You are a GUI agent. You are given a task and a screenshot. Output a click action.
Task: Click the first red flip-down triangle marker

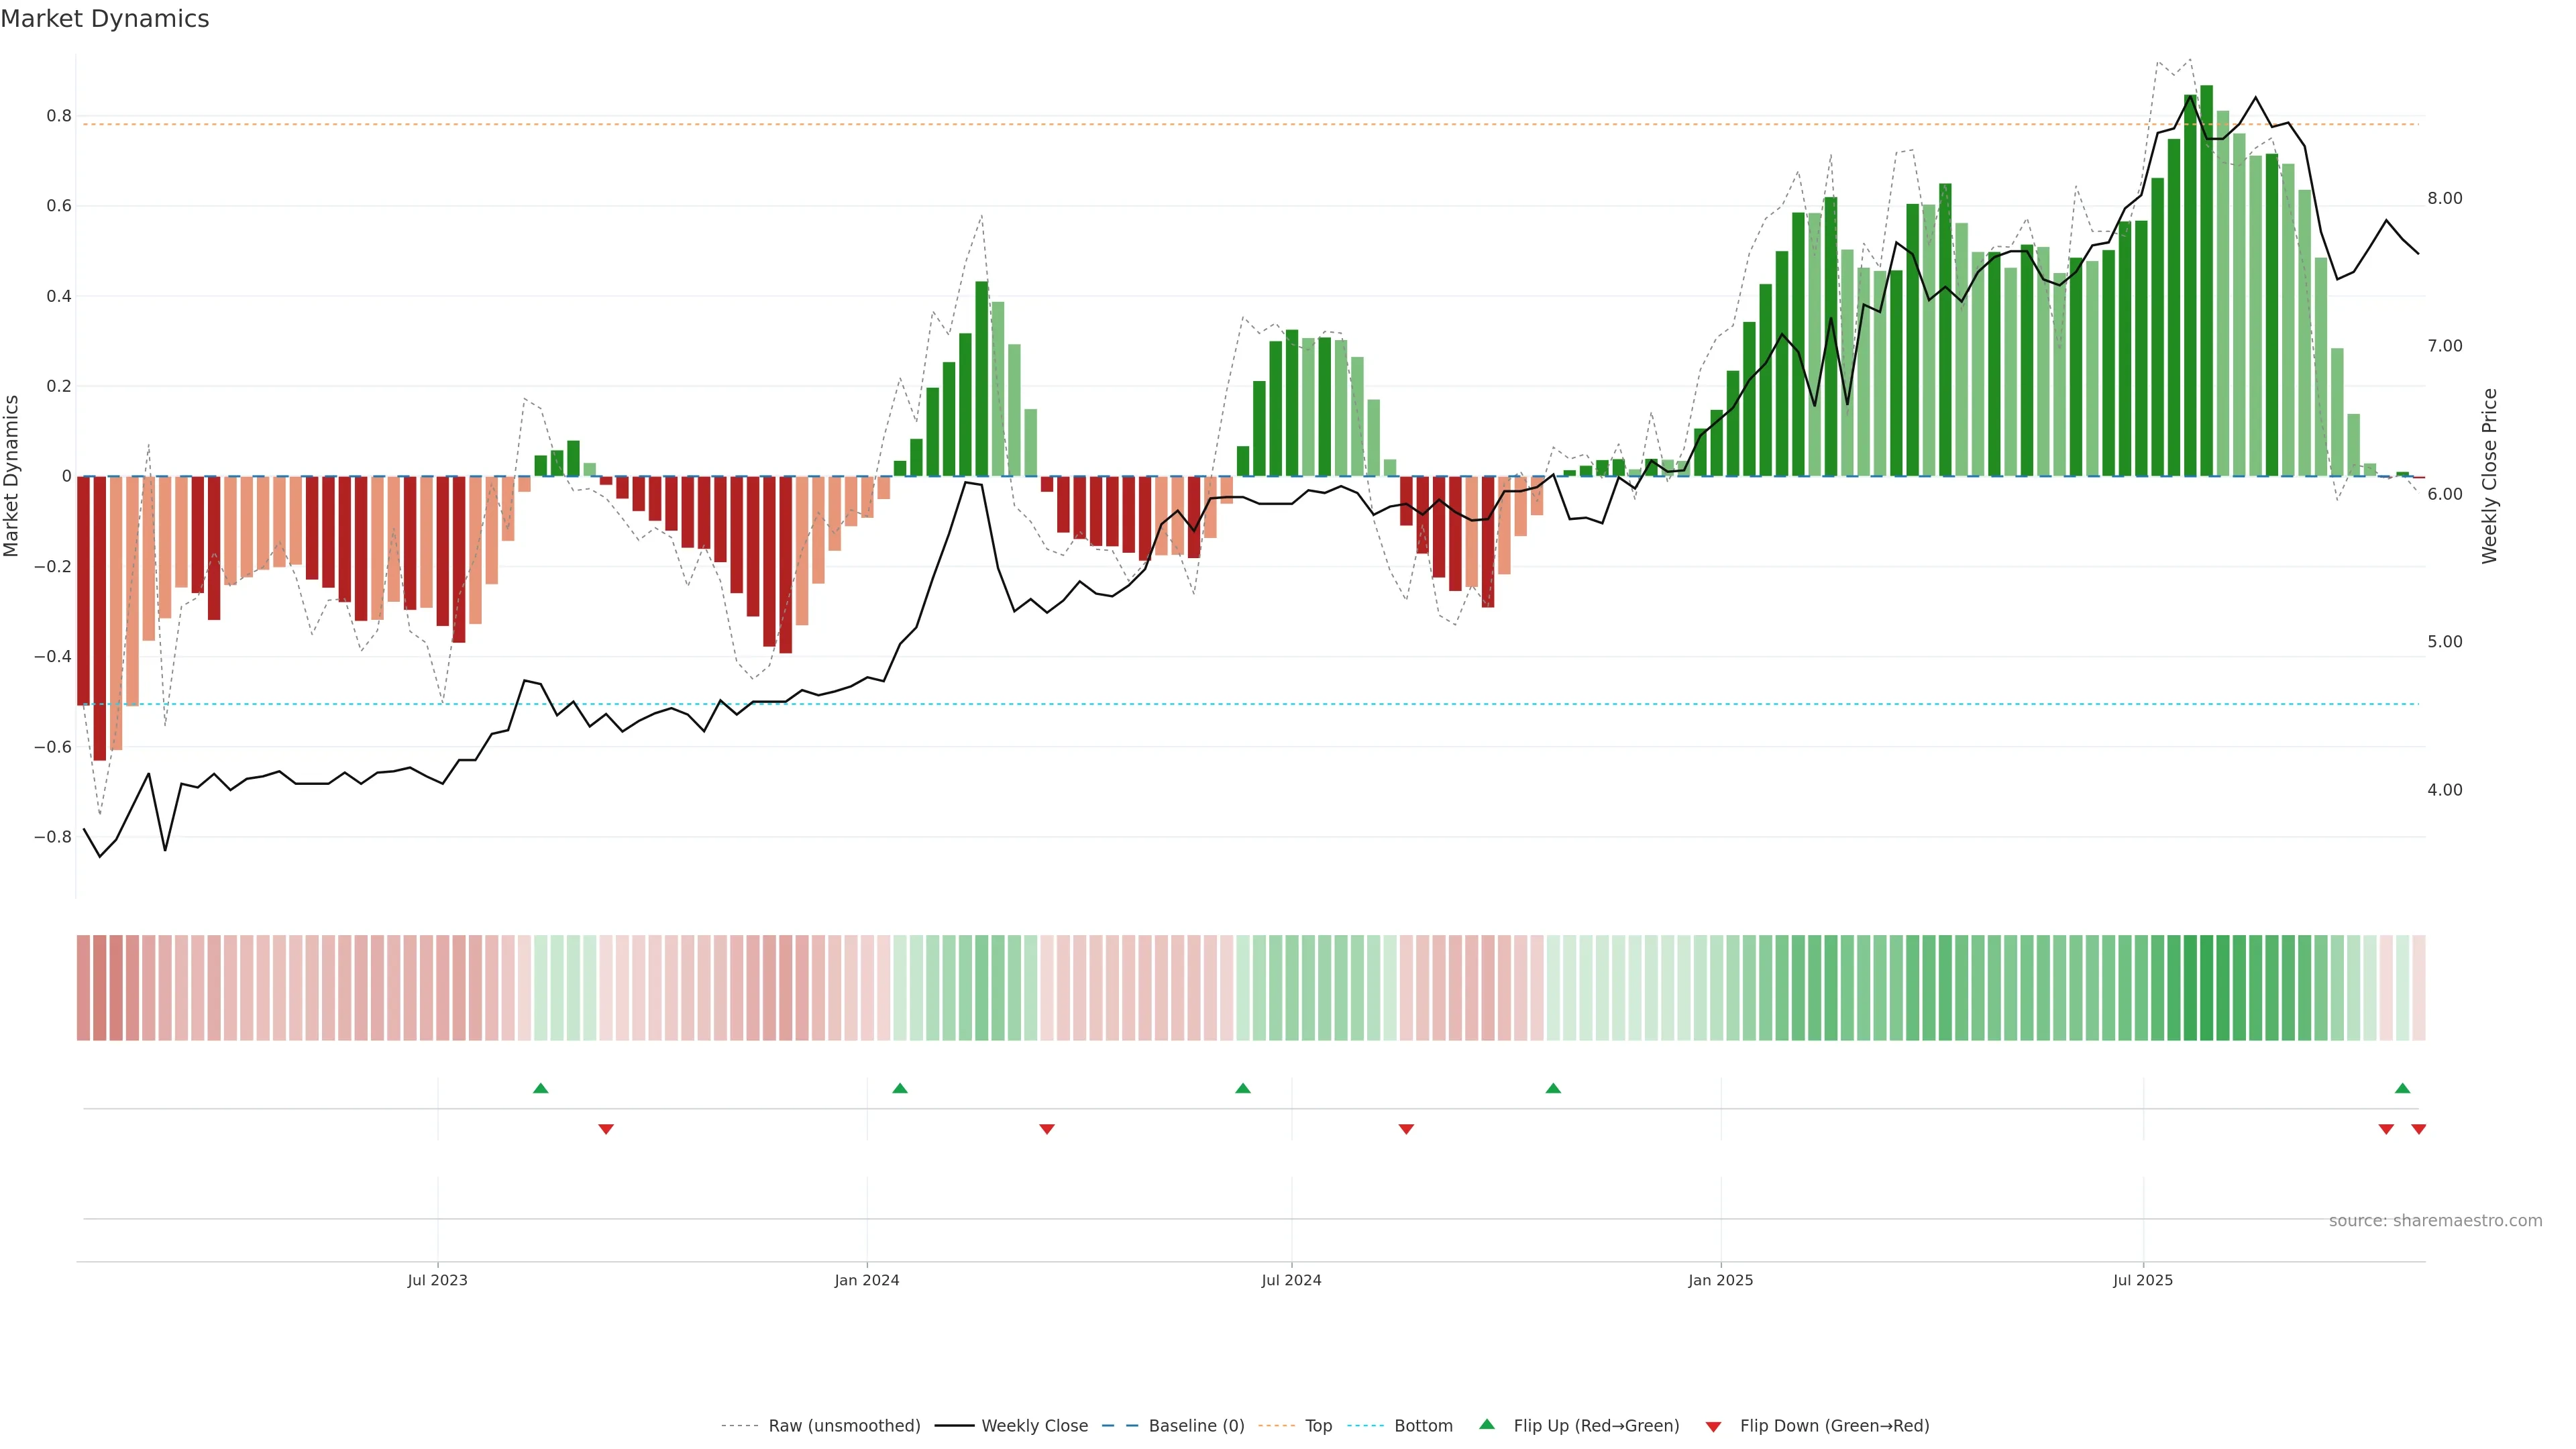tap(606, 1129)
